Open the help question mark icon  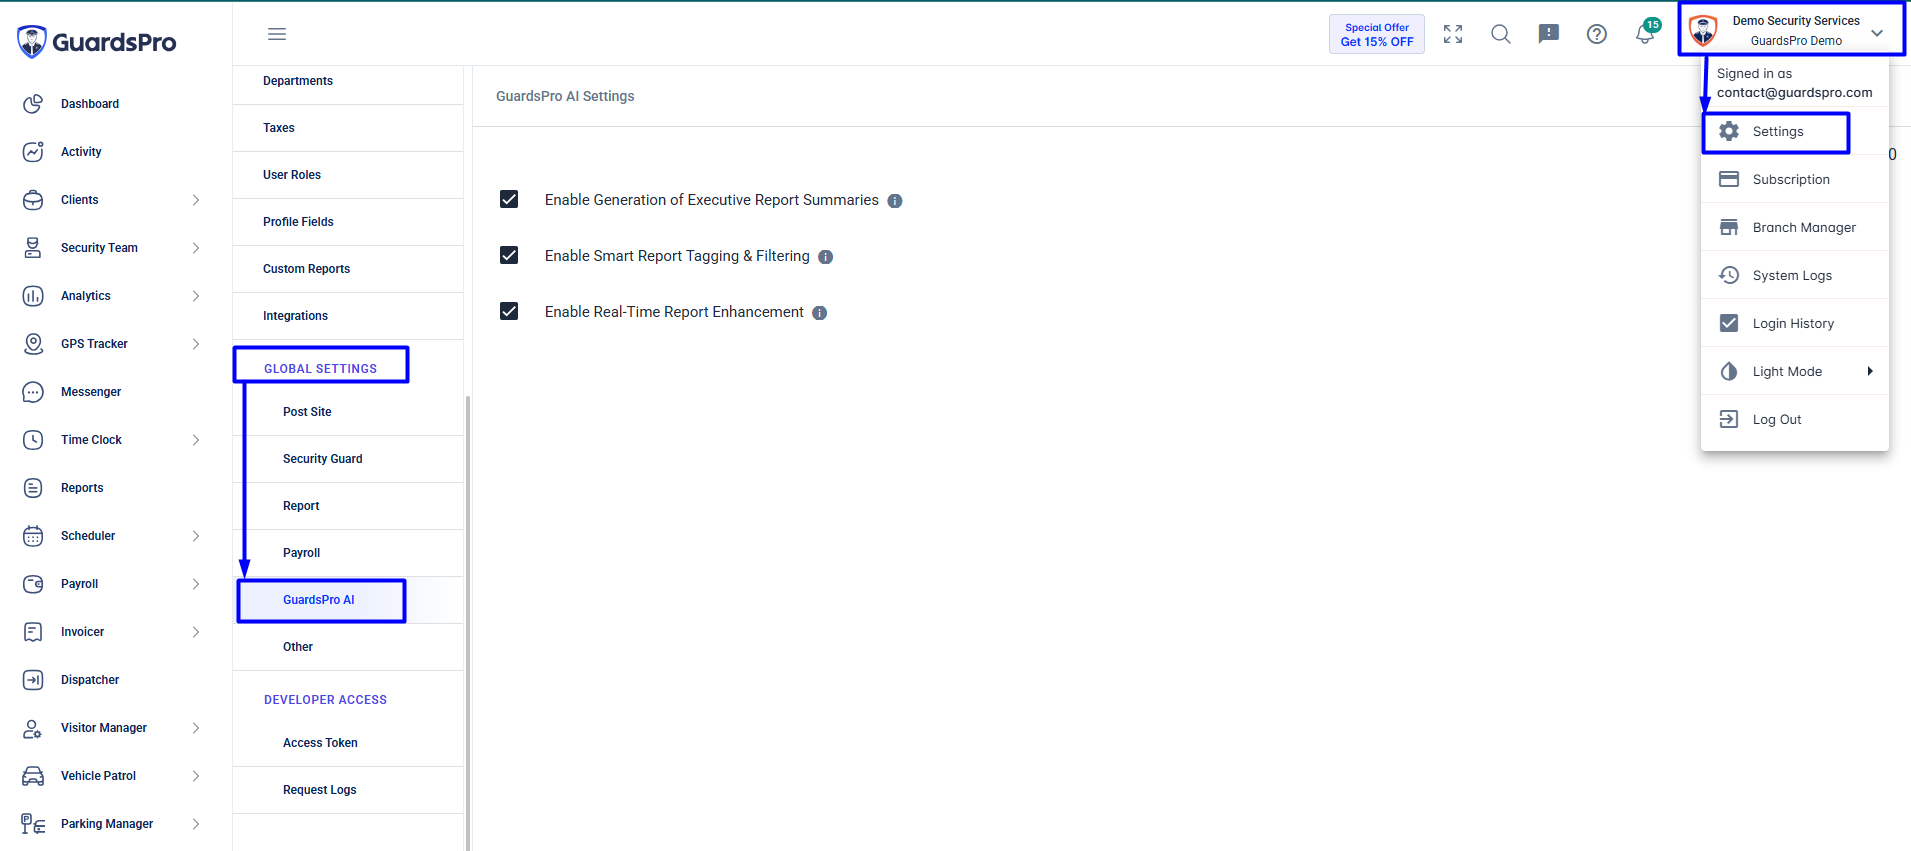(1597, 34)
